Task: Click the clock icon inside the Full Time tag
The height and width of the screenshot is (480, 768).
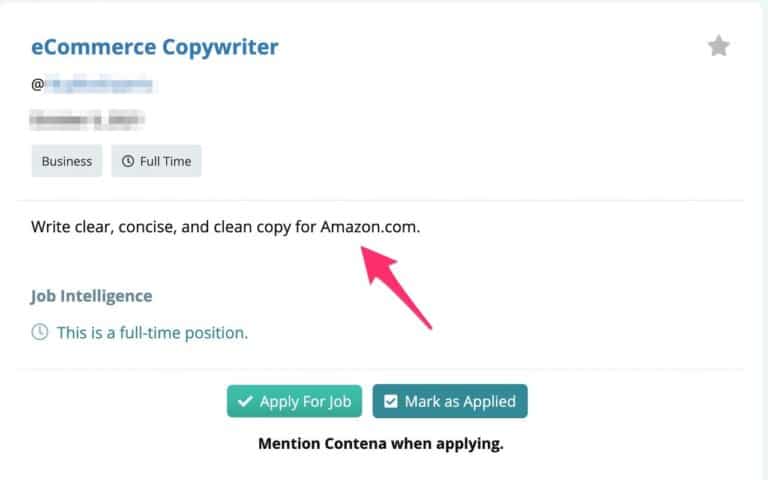Action: click(128, 161)
